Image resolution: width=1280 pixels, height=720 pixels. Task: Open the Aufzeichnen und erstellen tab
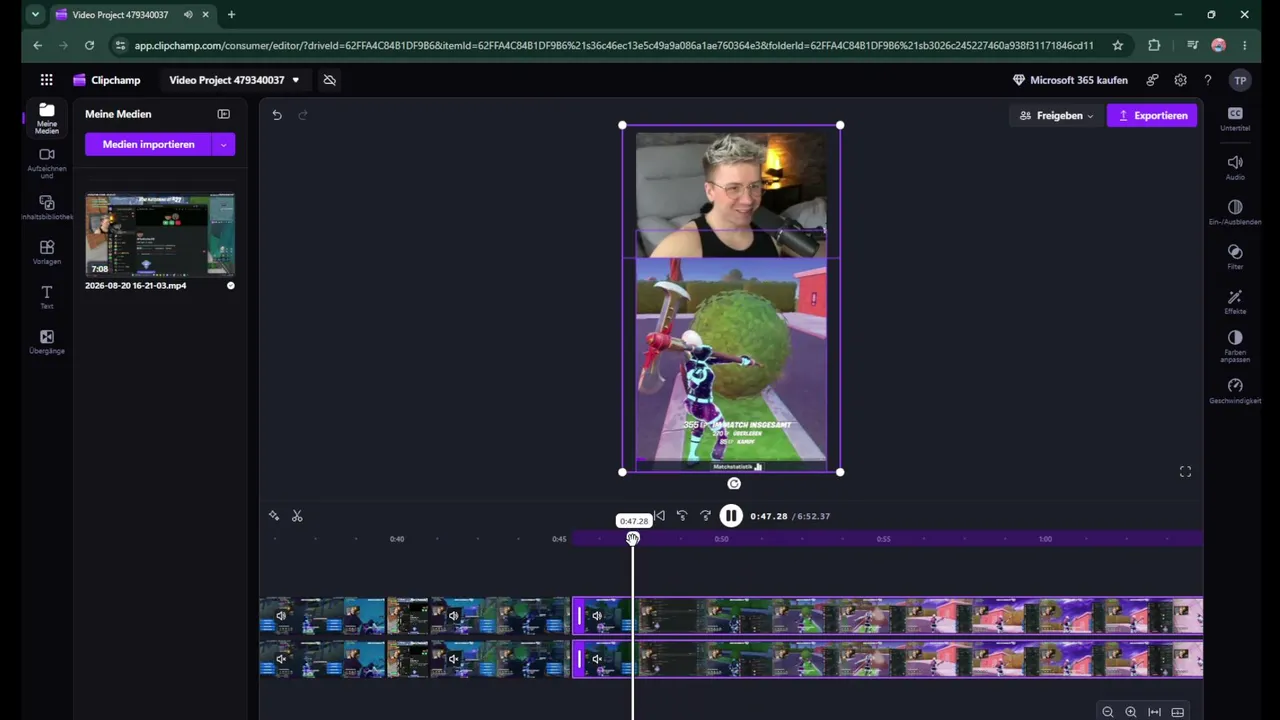point(47,163)
